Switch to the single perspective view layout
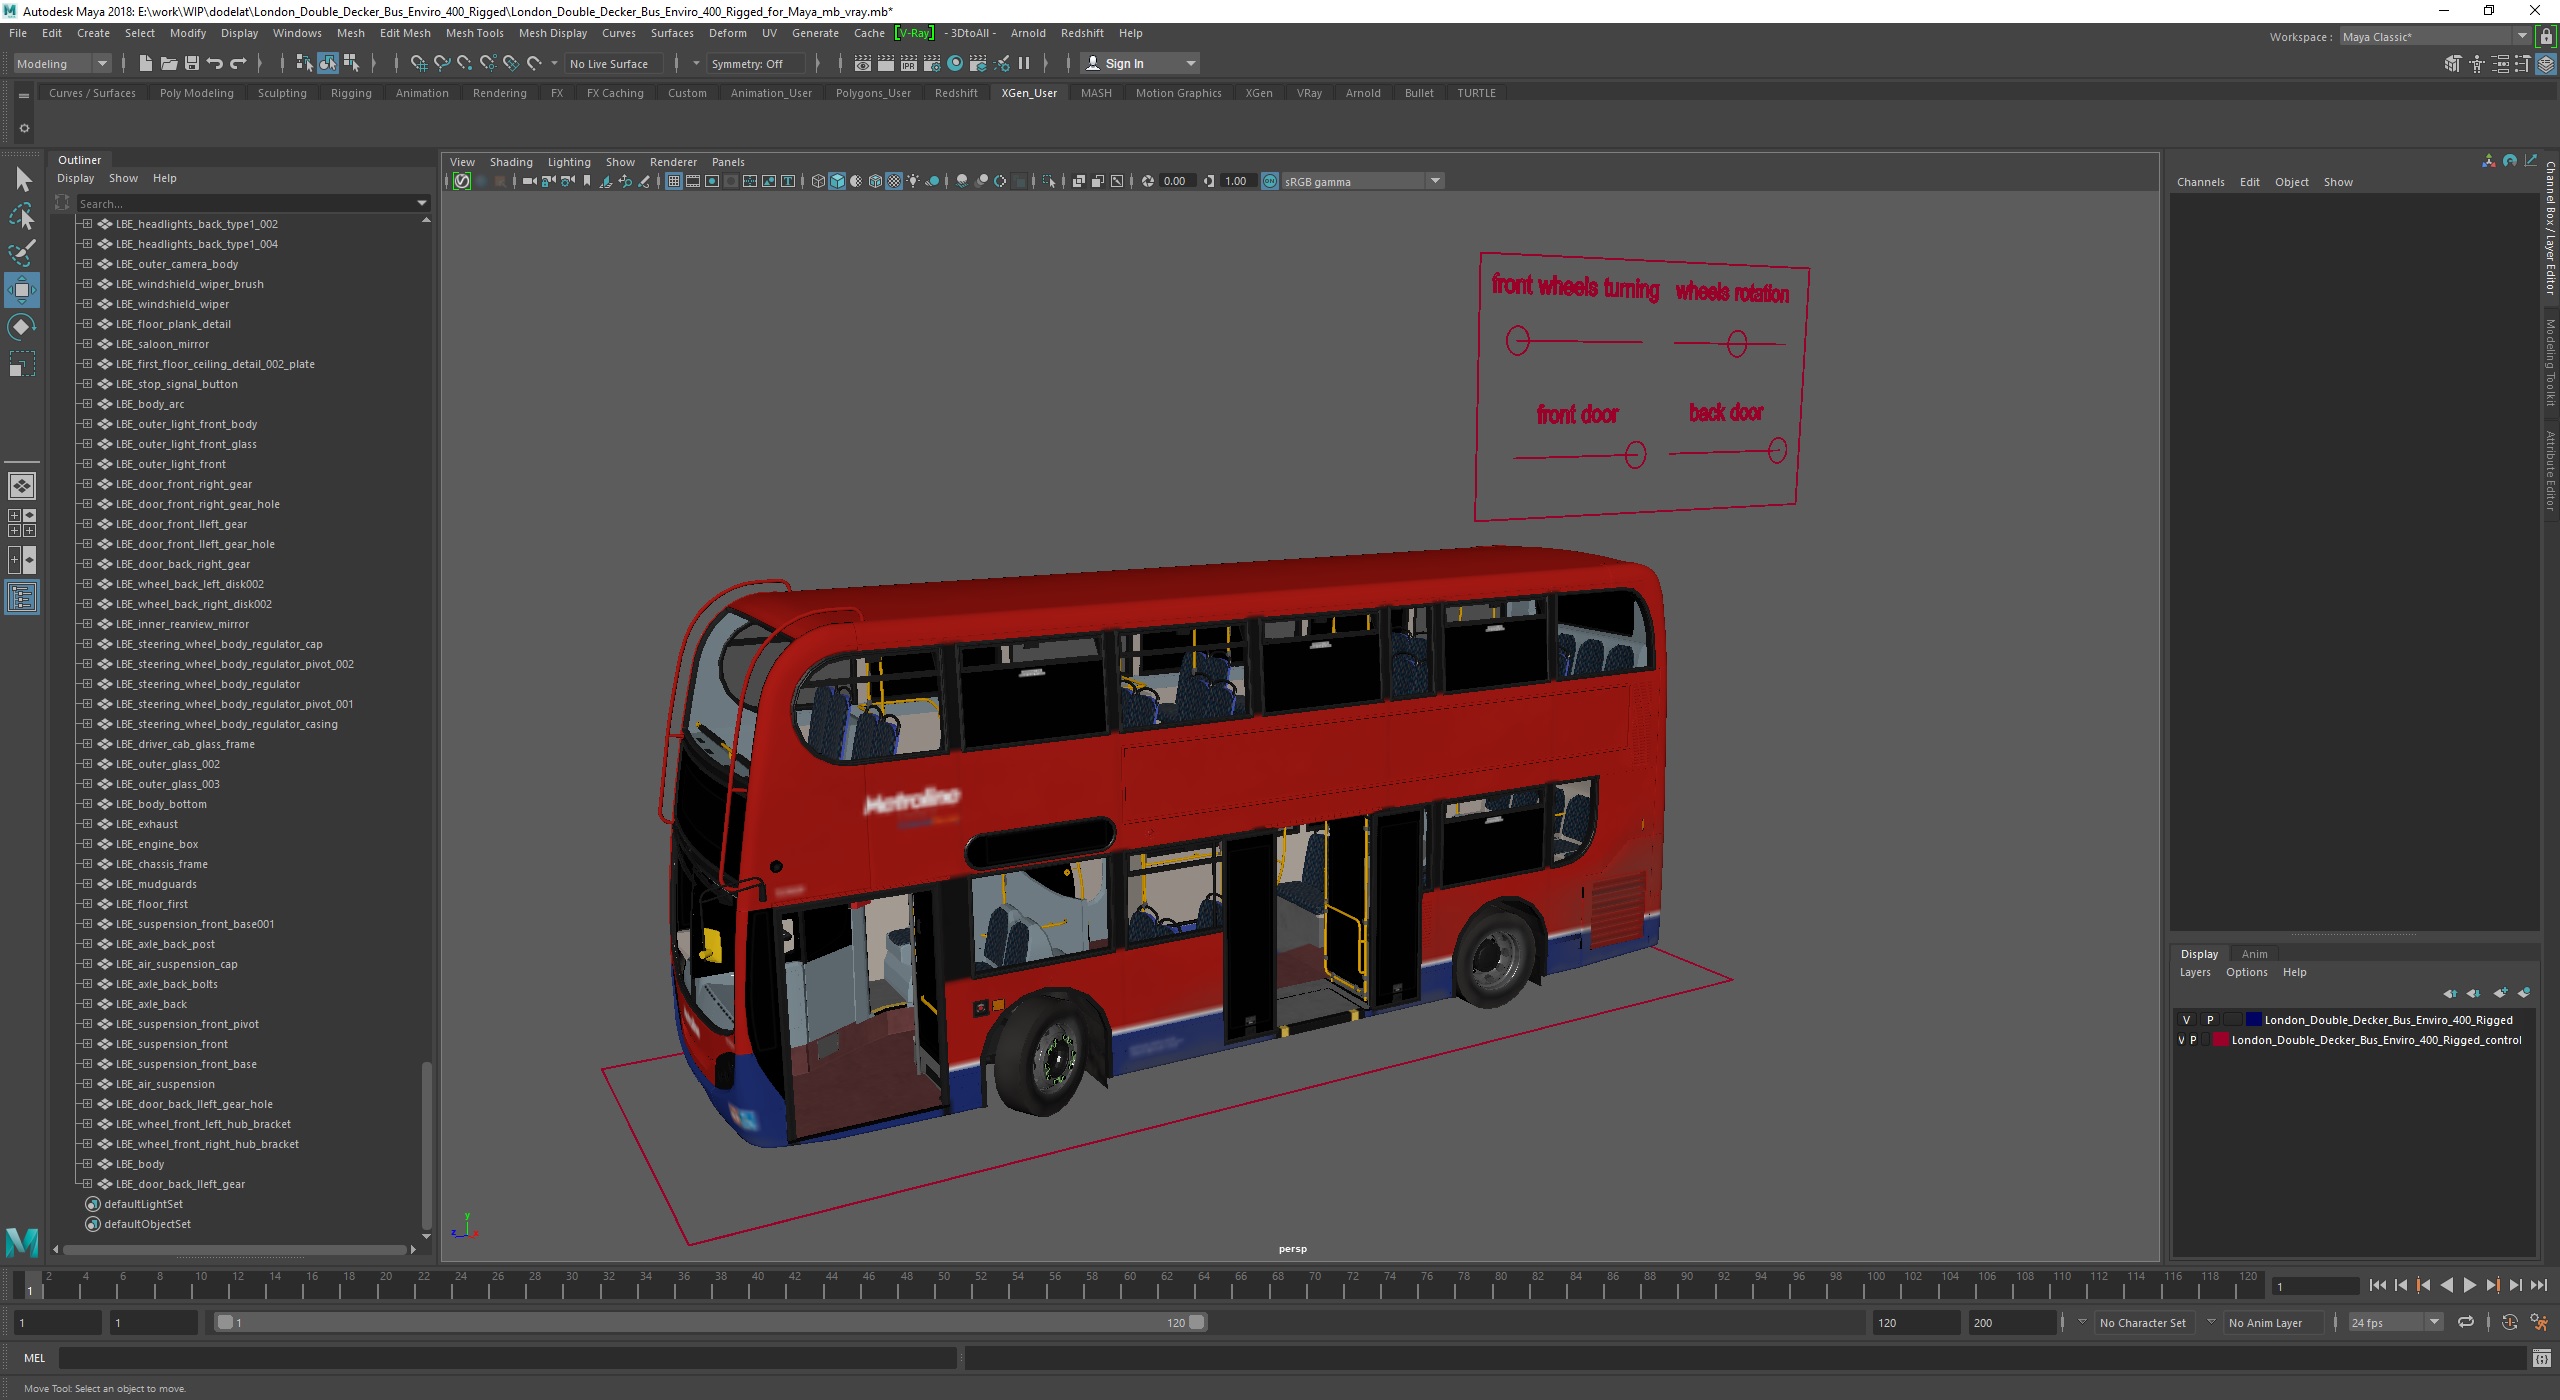 [x=22, y=486]
